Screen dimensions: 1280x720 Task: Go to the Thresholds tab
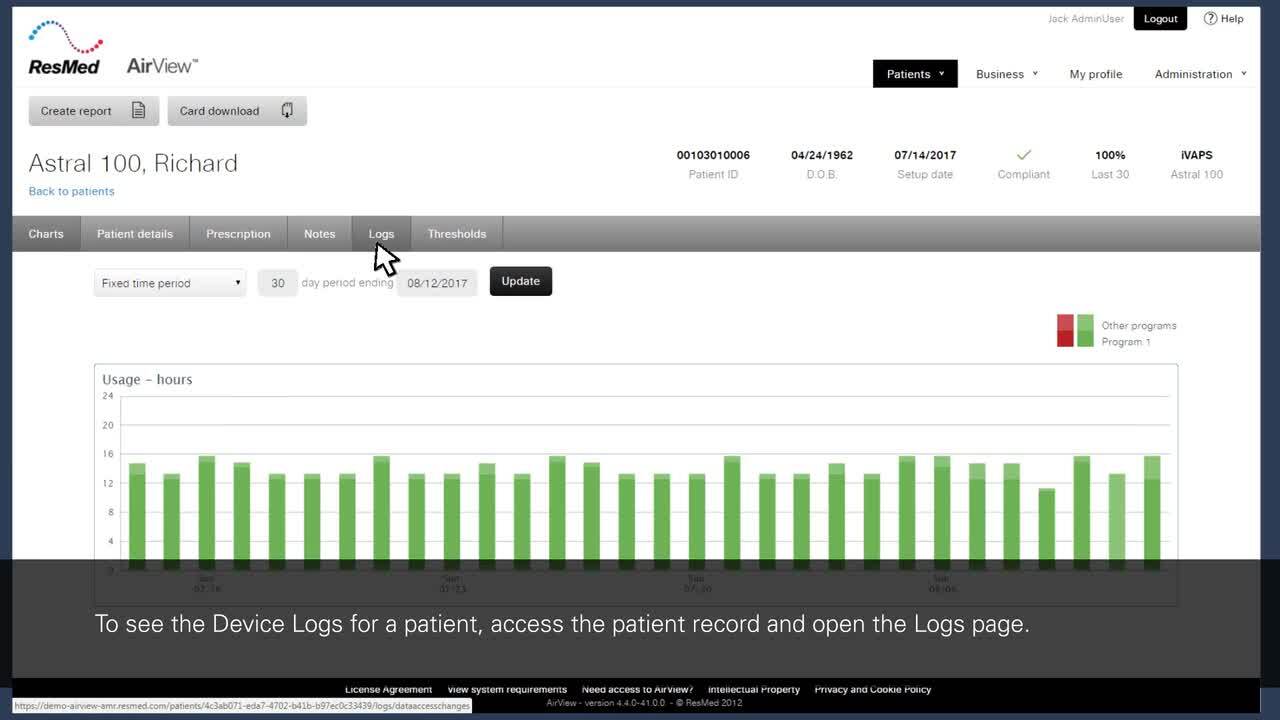coord(457,234)
